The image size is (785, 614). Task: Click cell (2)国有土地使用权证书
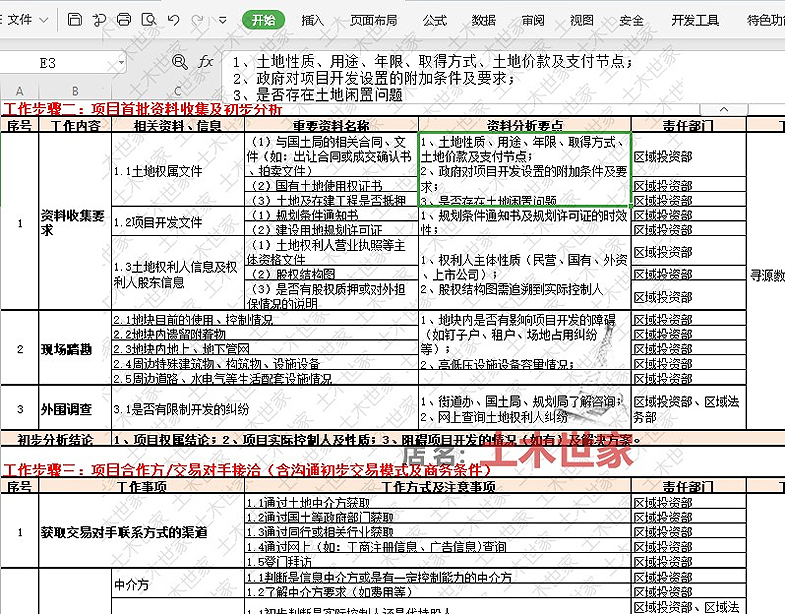(331, 185)
